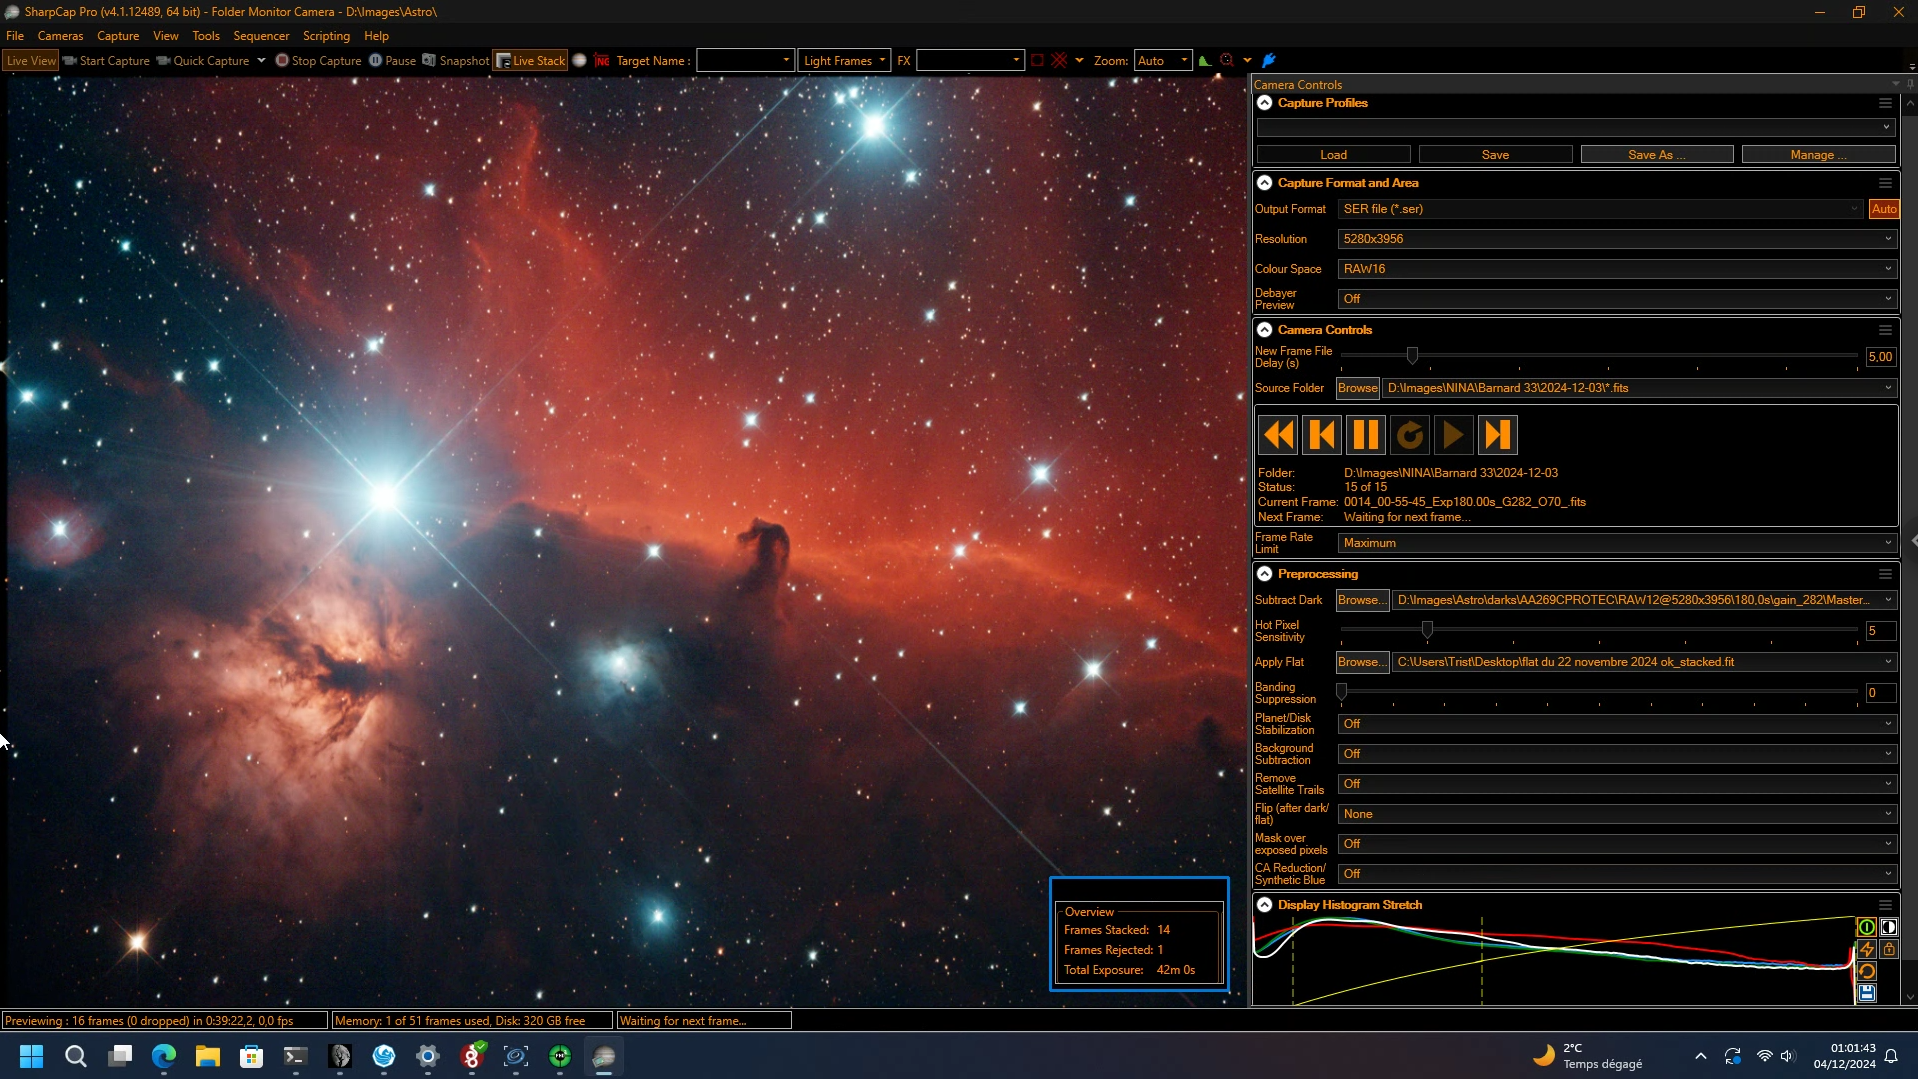Image resolution: width=1918 pixels, height=1079 pixels.
Task: Click the Hot Pixel Sensitivity slider
Action: 1598,630
